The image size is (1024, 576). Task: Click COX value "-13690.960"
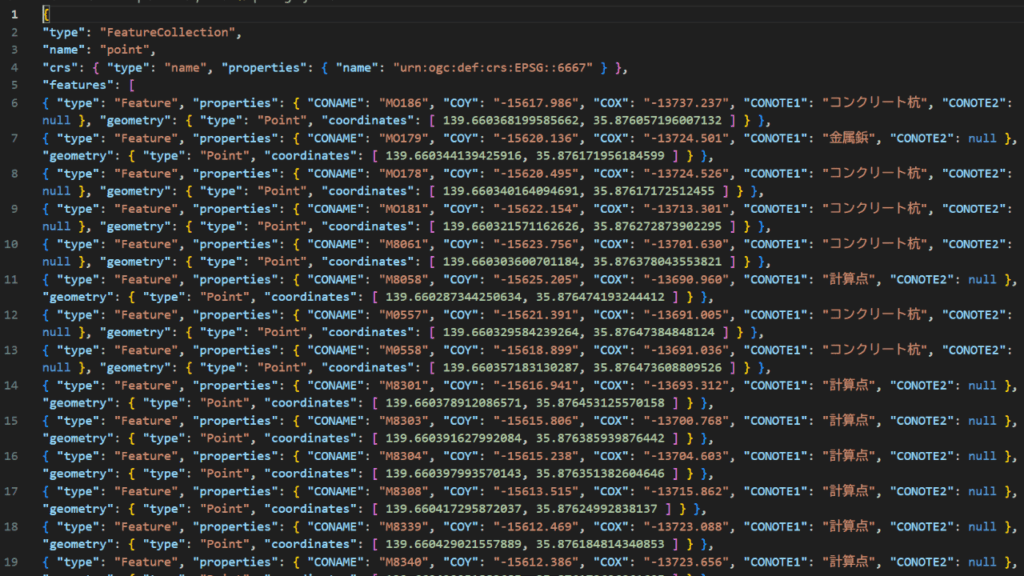(x=686, y=279)
